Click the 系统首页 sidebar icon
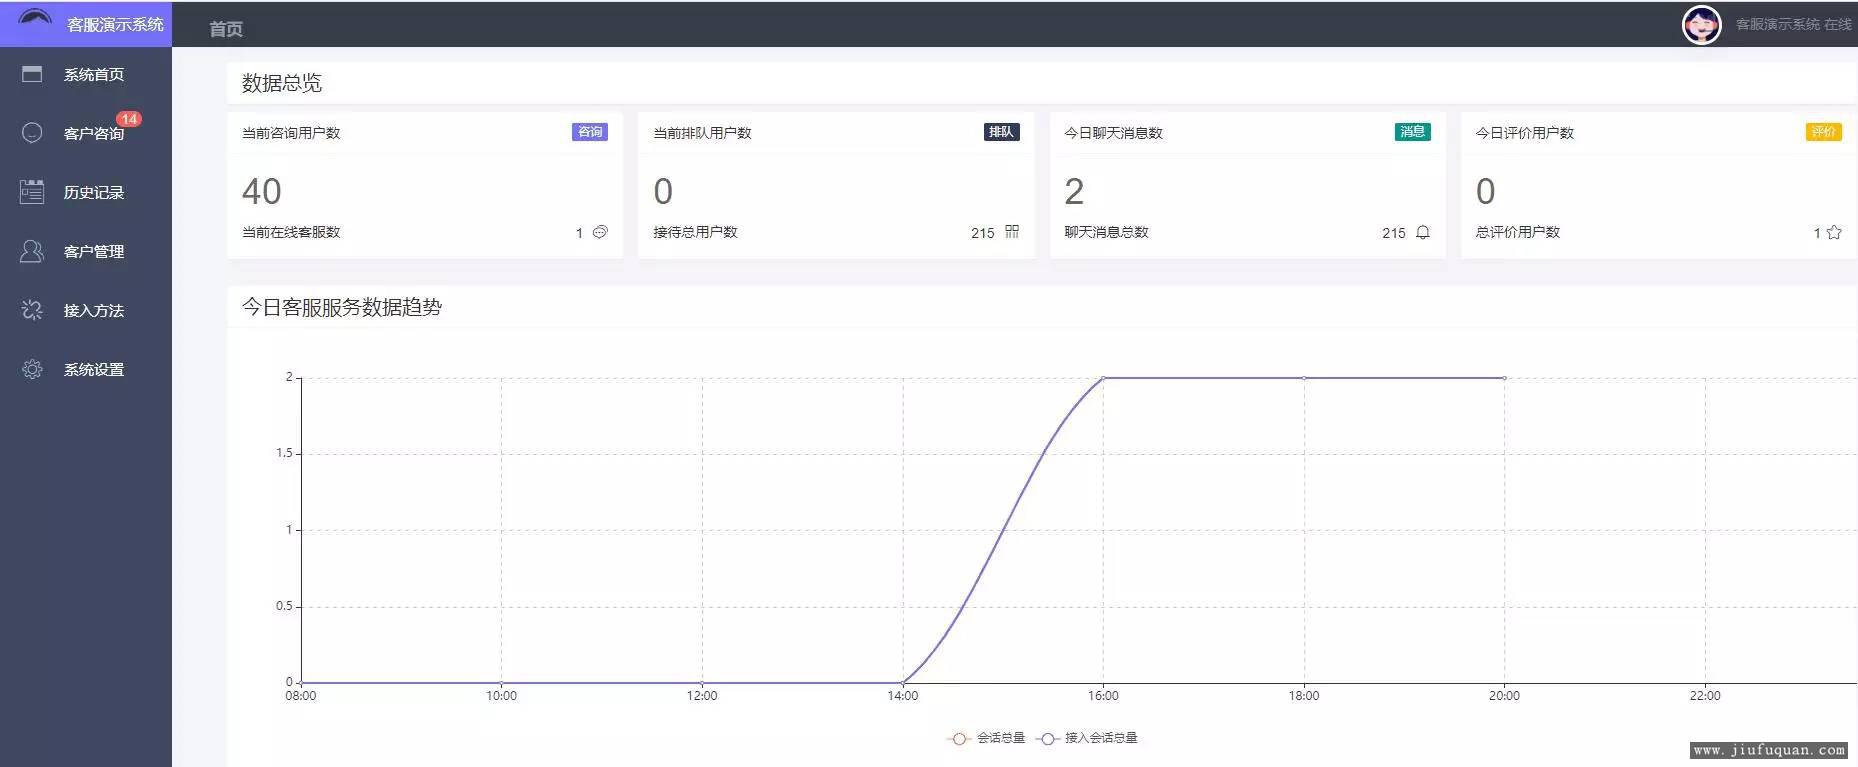The image size is (1858, 767). pos(32,74)
